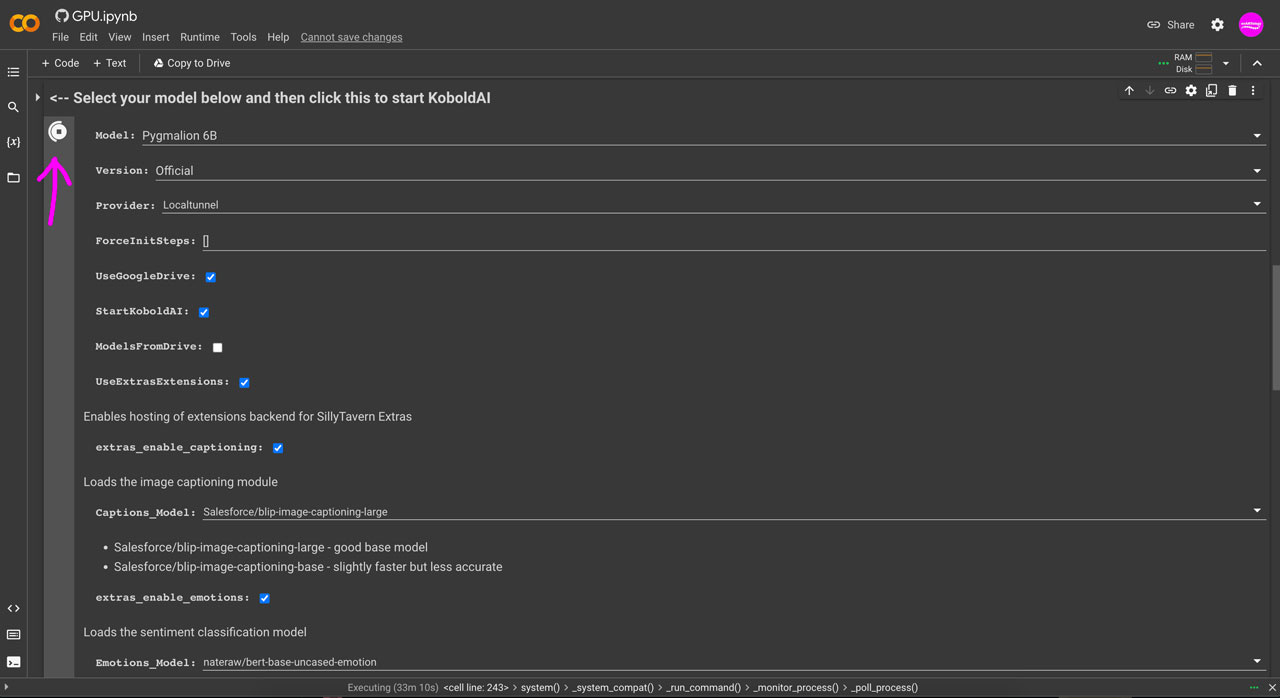Open the Emotions_Model dropdown
Screen dimensions: 1280x698
click(734, 661)
